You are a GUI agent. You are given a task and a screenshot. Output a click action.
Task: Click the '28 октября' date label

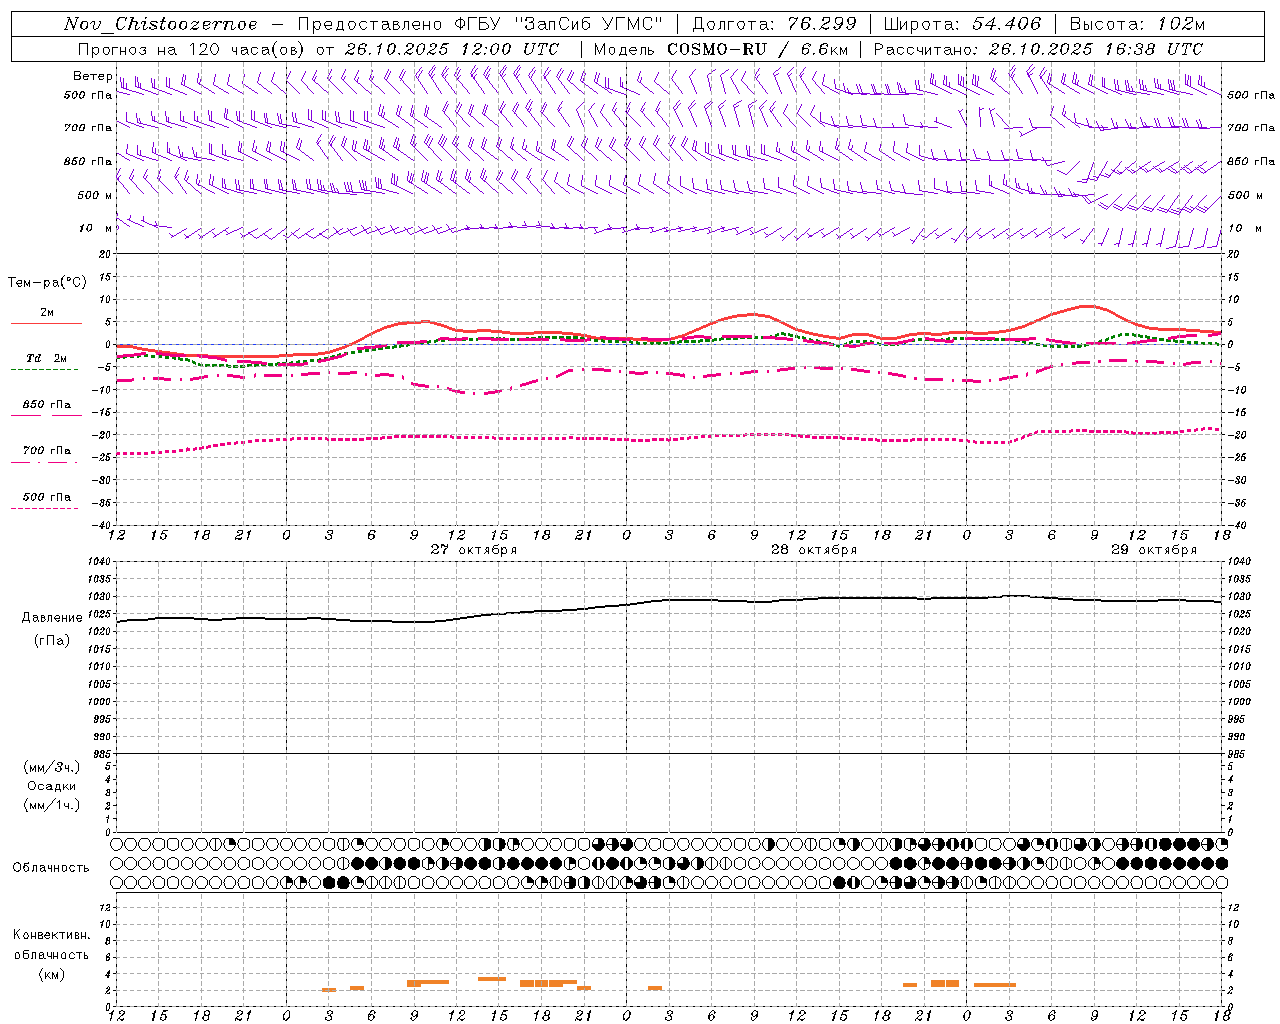(x=813, y=550)
